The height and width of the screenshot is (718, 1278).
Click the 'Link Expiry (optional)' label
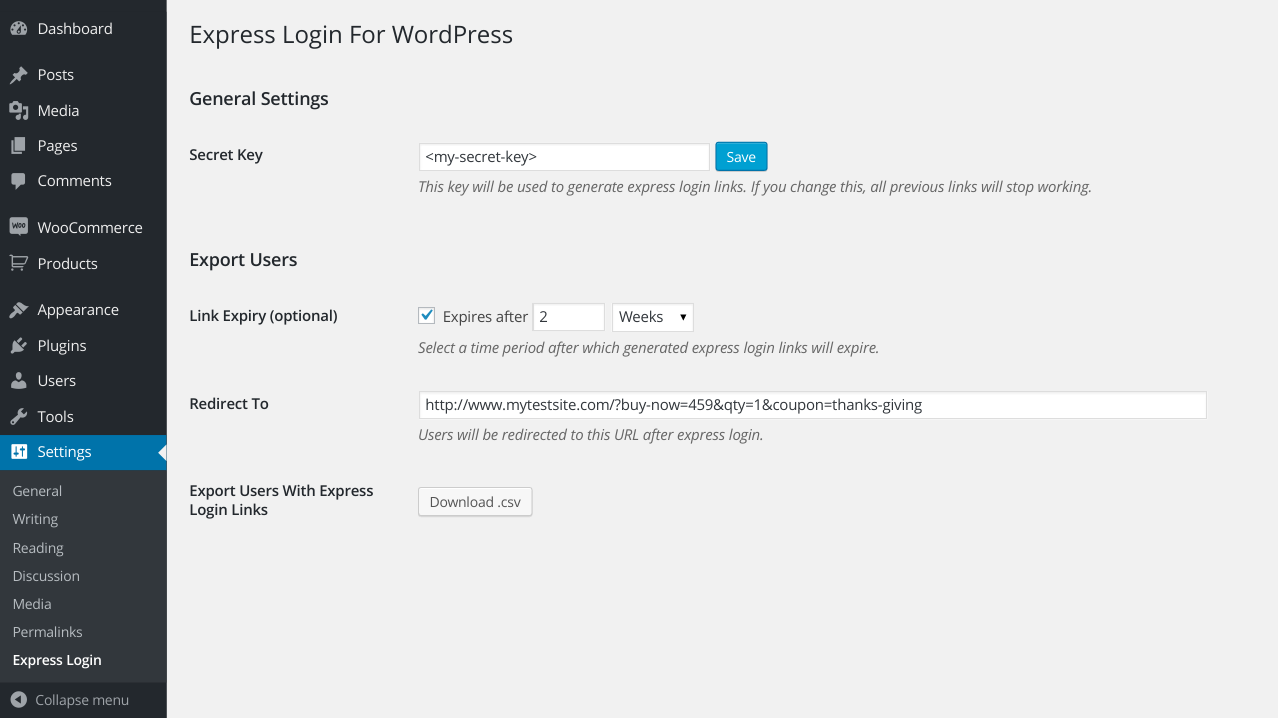(263, 316)
